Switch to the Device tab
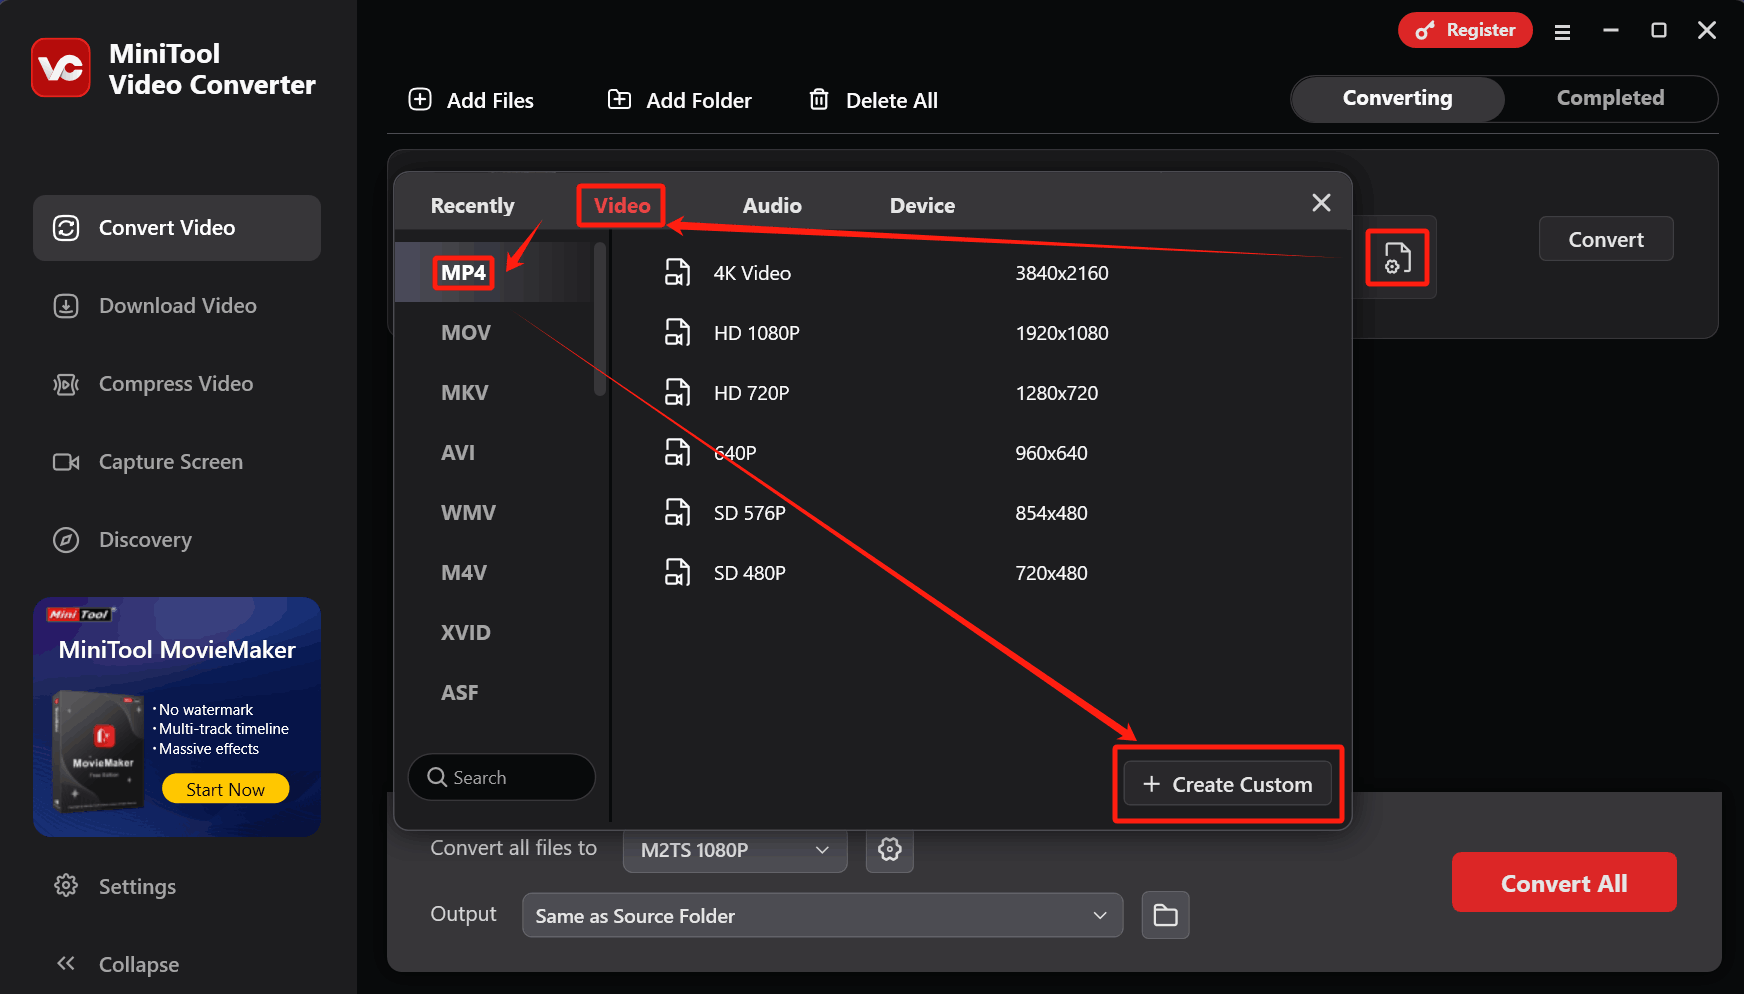 tap(922, 206)
